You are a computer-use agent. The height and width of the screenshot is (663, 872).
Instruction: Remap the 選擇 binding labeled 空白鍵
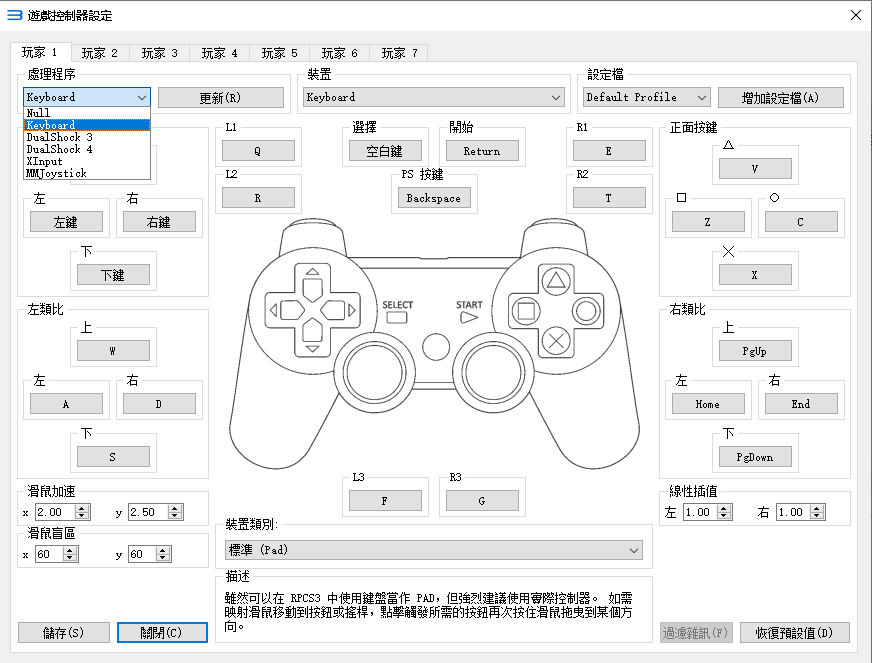tap(385, 150)
